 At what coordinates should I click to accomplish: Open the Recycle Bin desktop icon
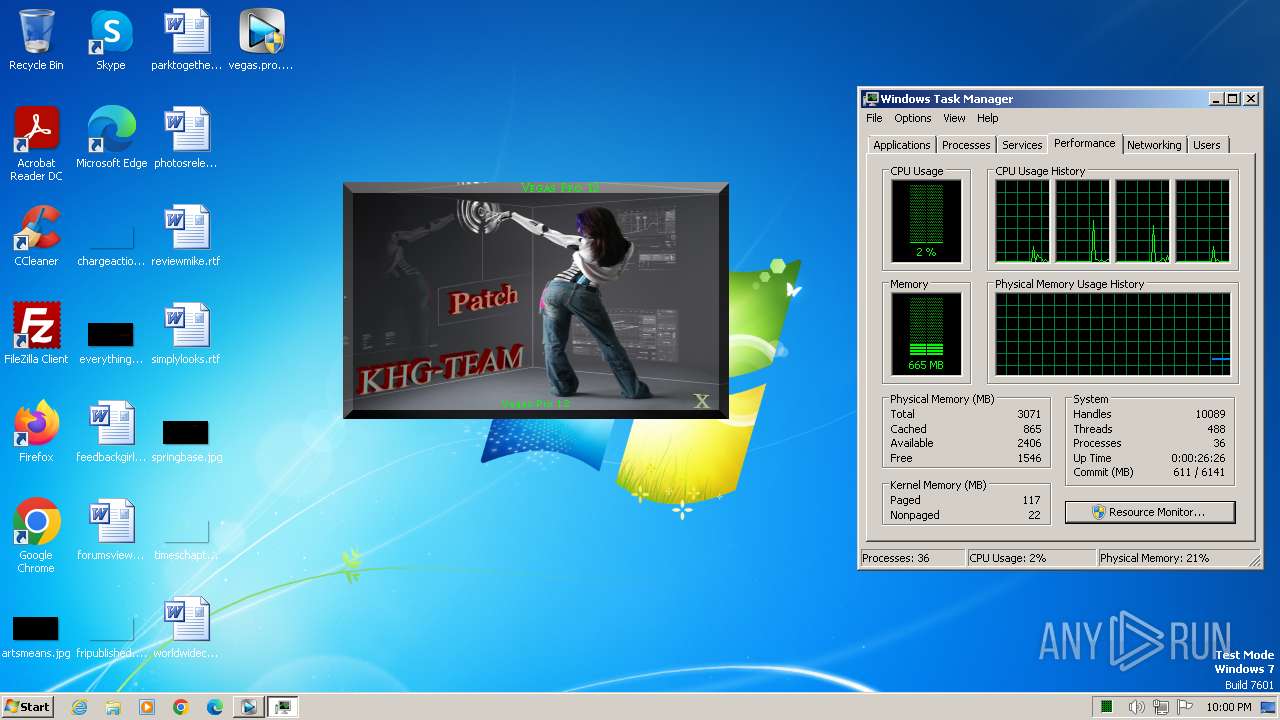(36, 40)
